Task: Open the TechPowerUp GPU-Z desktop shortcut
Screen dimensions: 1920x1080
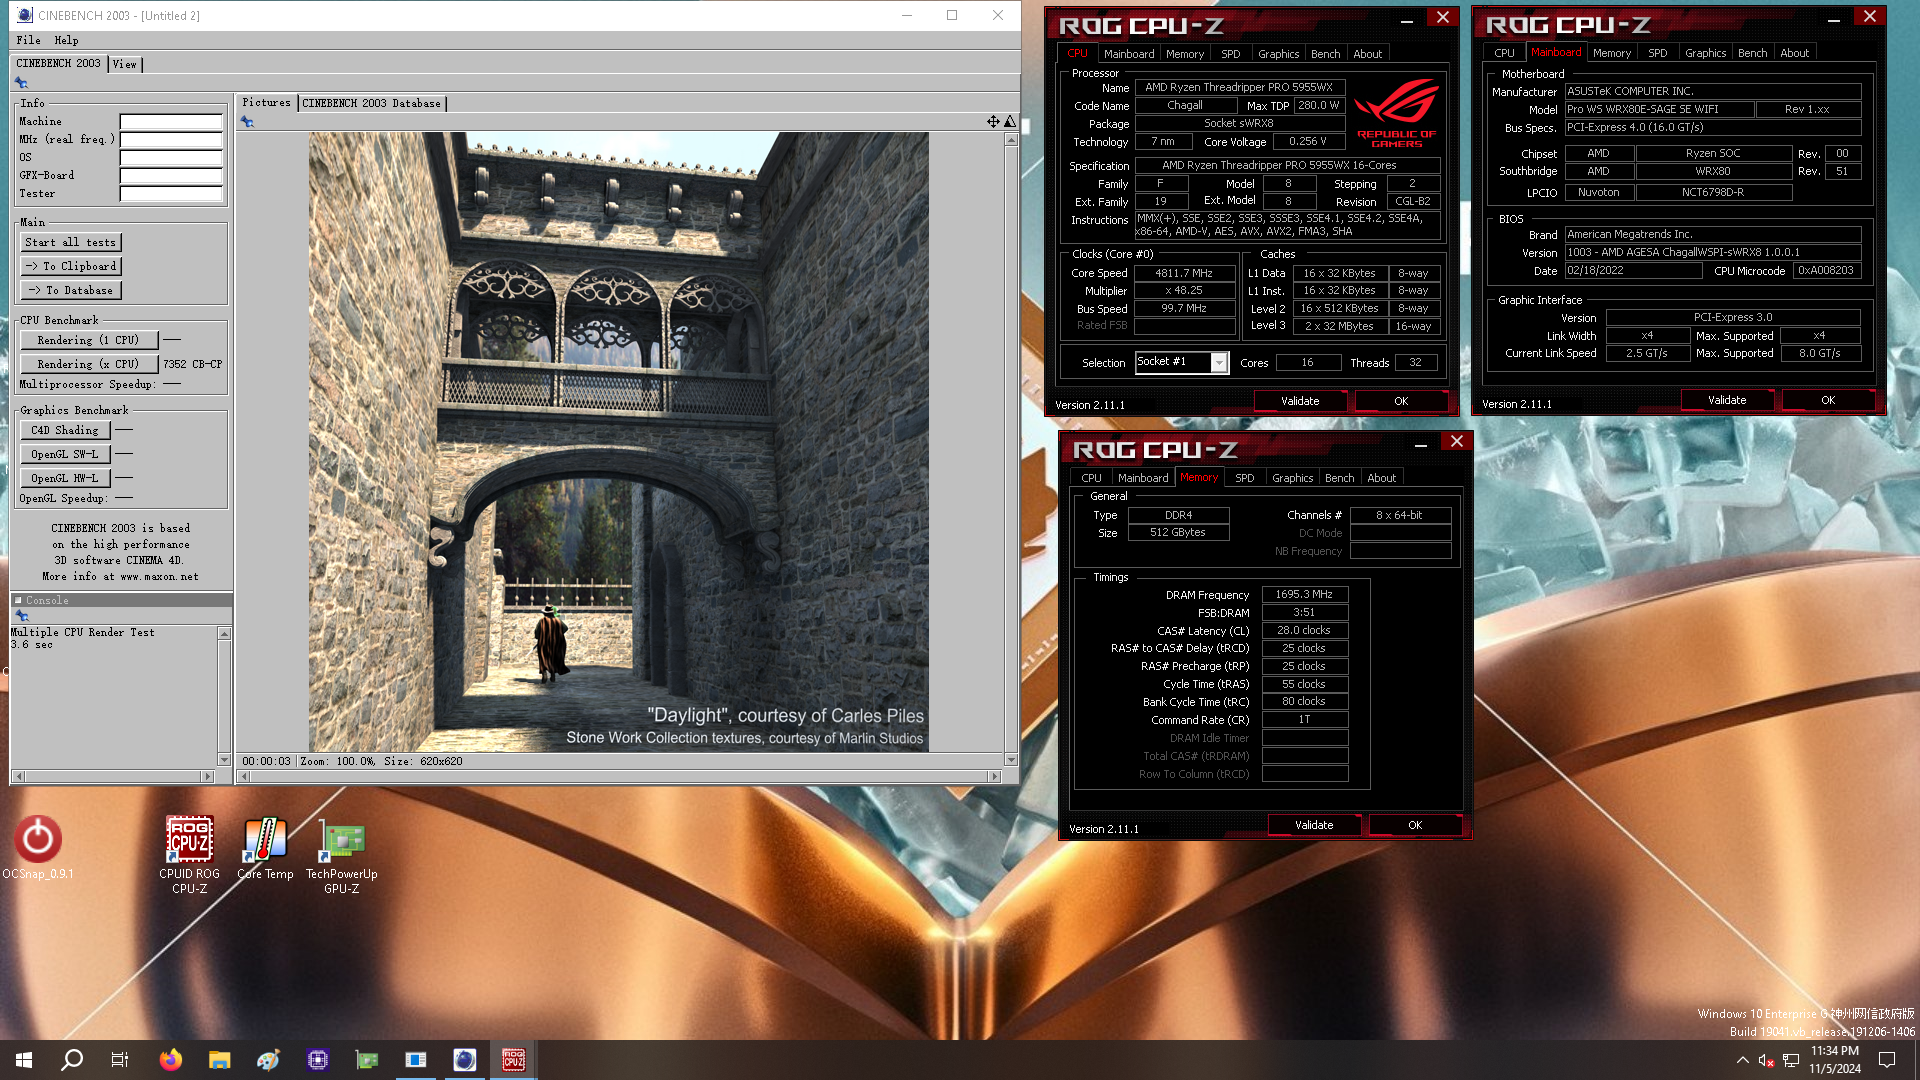Action: (342, 855)
